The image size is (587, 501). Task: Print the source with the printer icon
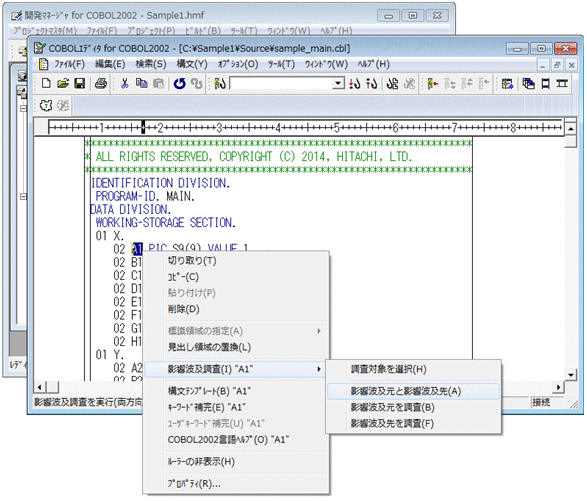[101, 83]
